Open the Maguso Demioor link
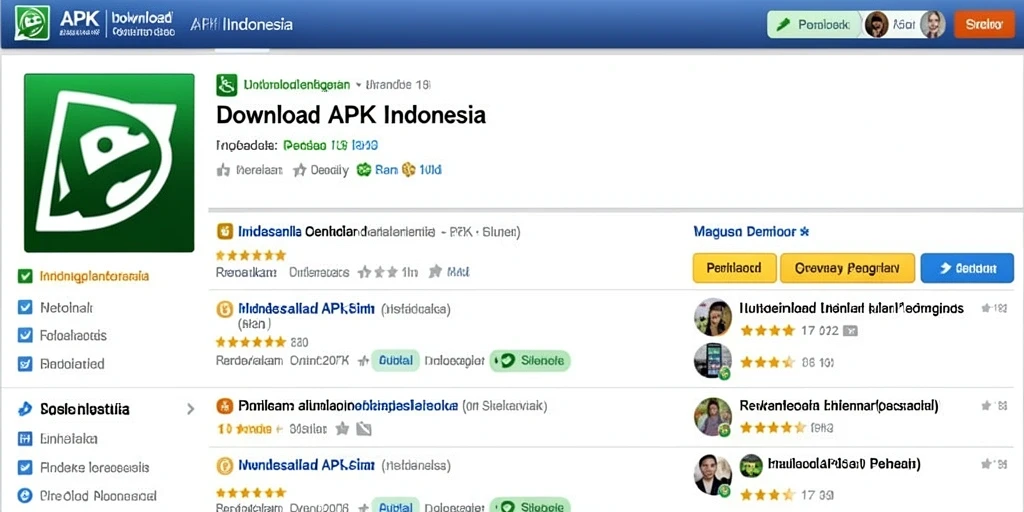This screenshot has height=512, width=1024. (751, 231)
